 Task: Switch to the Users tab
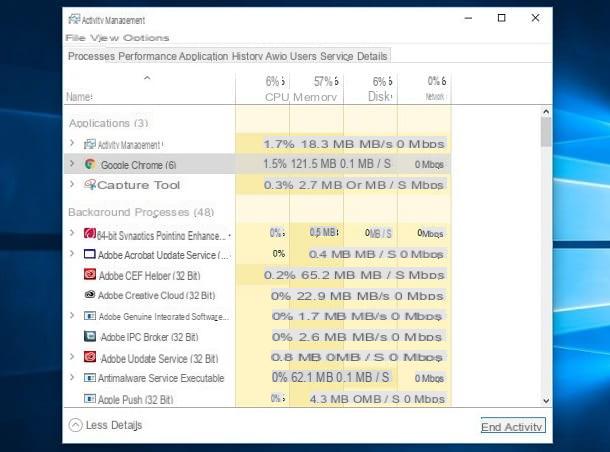pyautogui.click(x=303, y=56)
